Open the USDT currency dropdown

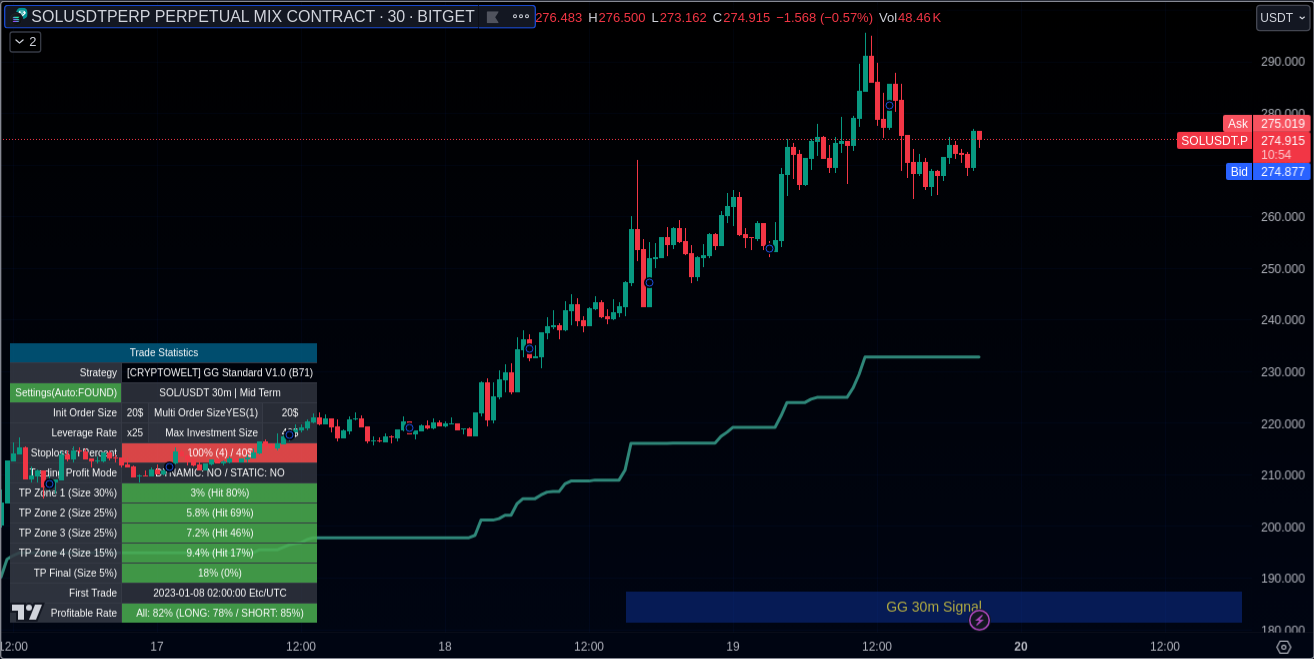click(x=1282, y=18)
